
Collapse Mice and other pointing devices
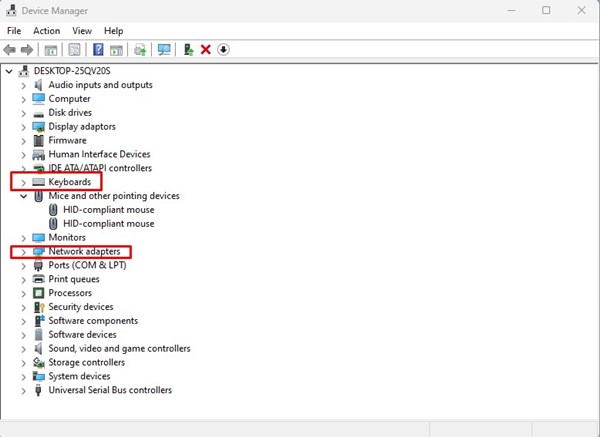coord(24,196)
